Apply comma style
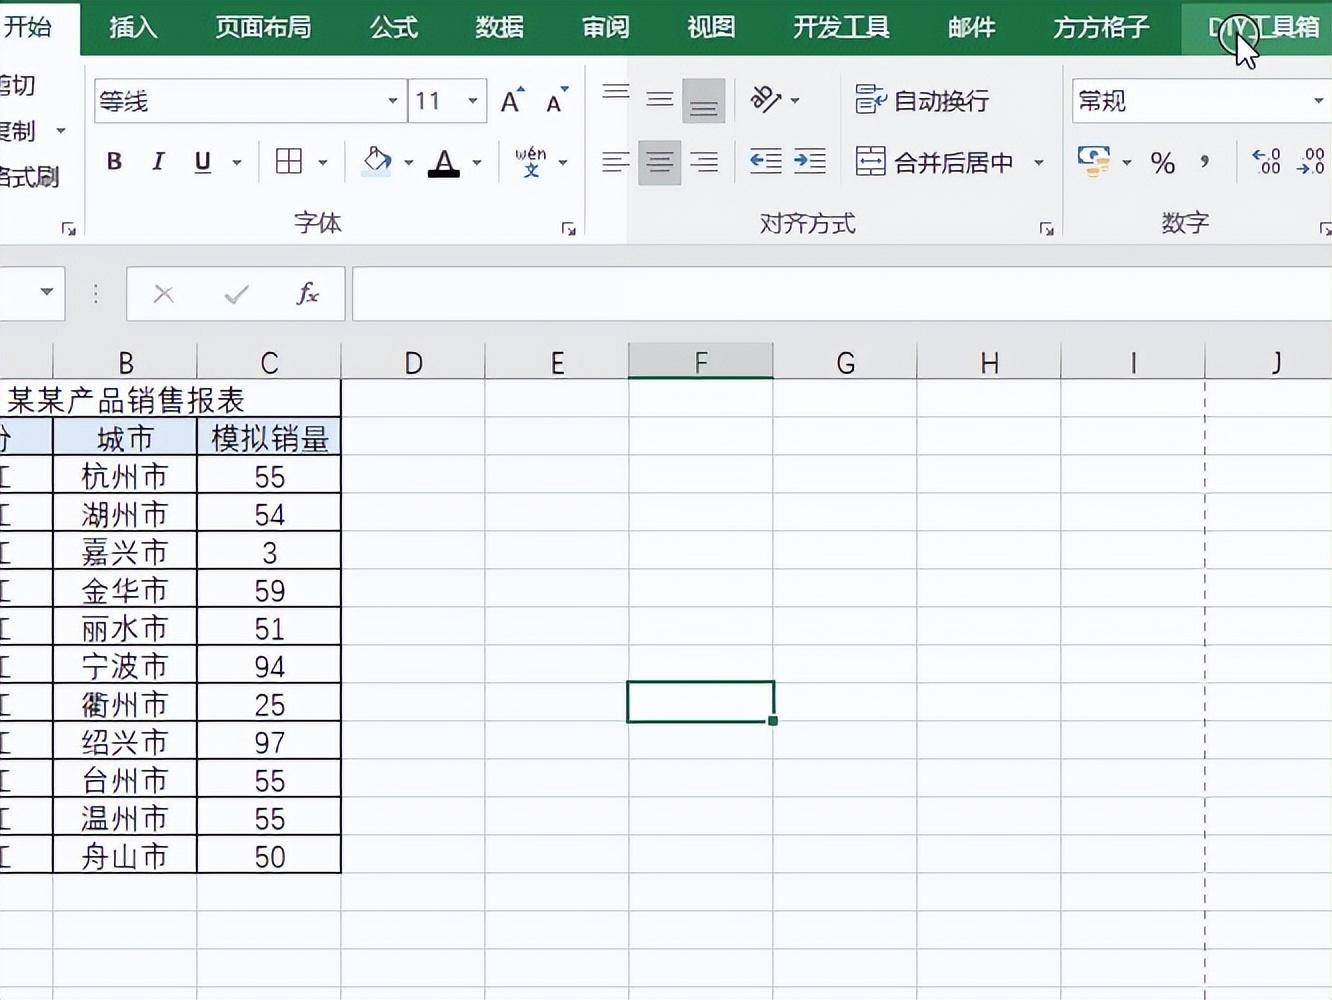 [x=1205, y=162]
